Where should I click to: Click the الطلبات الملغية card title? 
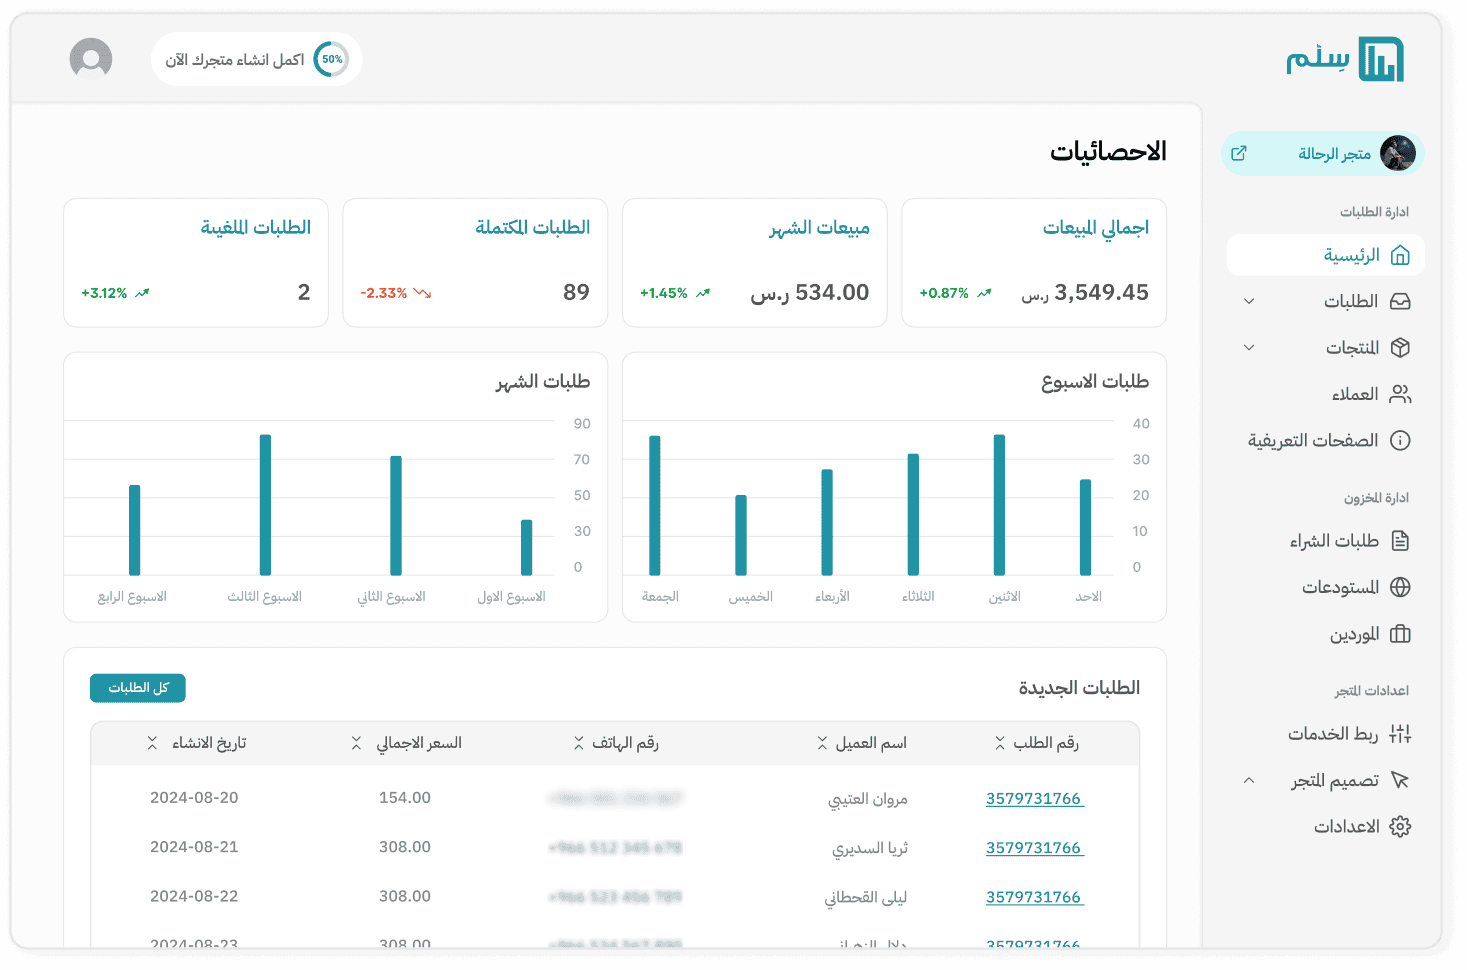(x=255, y=228)
